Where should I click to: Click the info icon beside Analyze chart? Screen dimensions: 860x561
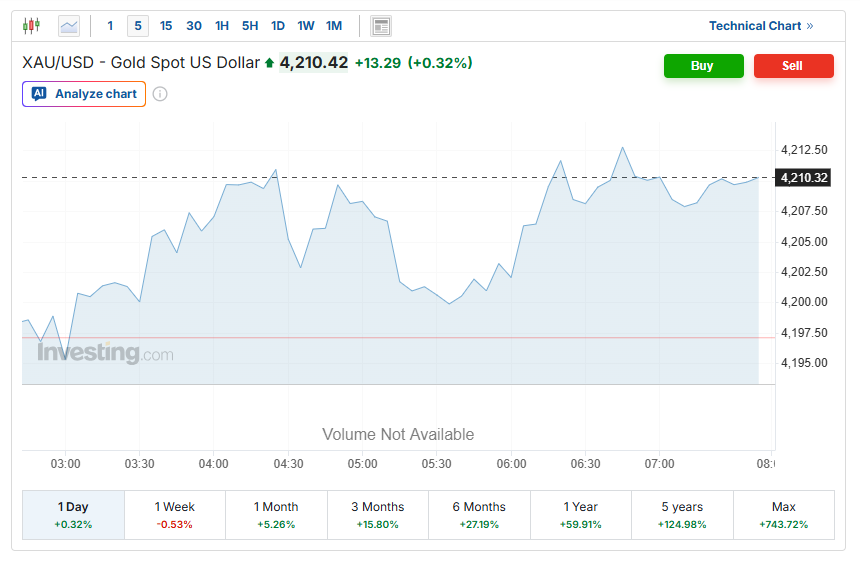(x=160, y=94)
